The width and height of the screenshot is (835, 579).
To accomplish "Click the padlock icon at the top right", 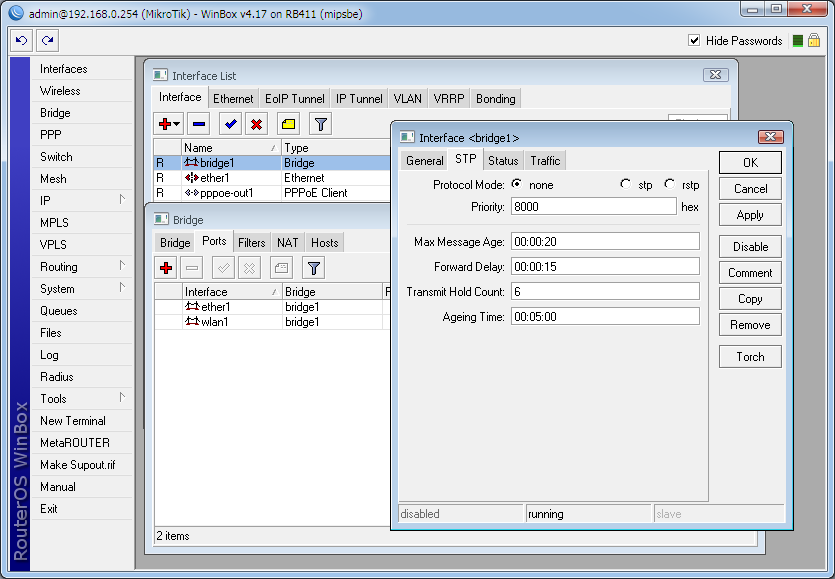I will point(814,40).
